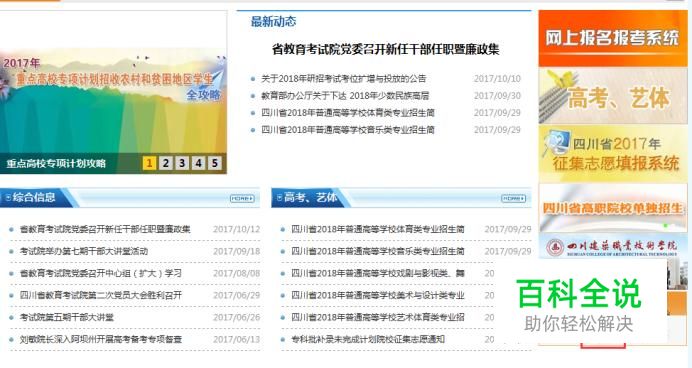Click date 2017/06/13 in 综合信息
This screenshot has width=692, height=368.
pyautogui.click(x=237, y=339)
